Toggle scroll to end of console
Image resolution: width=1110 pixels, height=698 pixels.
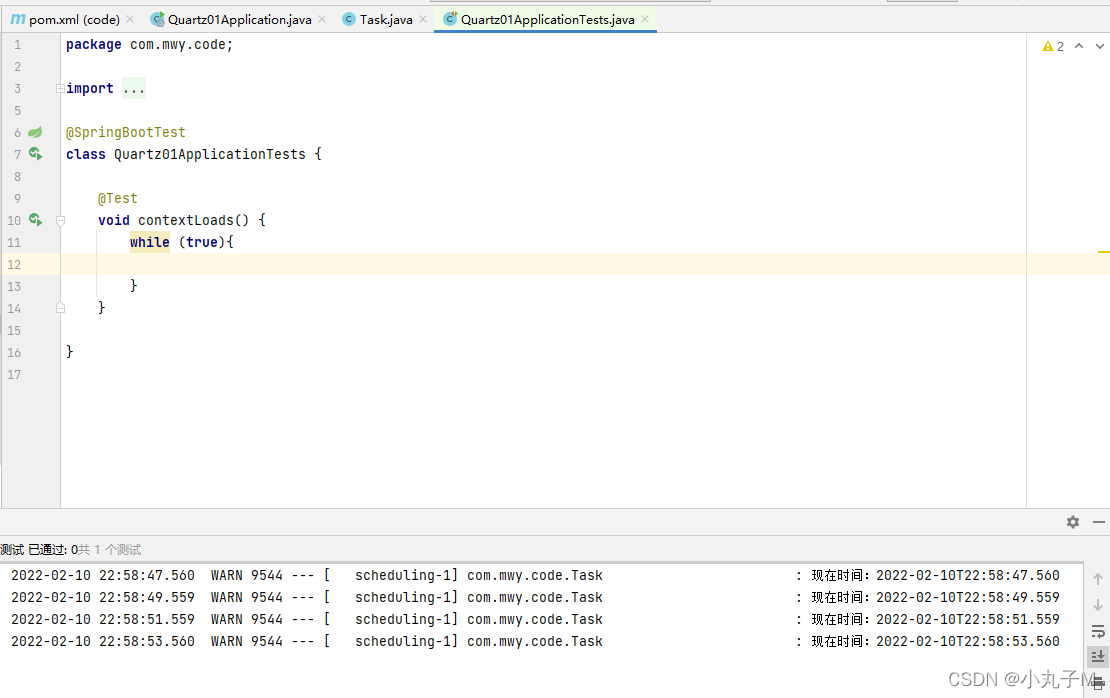(1098, 656)
